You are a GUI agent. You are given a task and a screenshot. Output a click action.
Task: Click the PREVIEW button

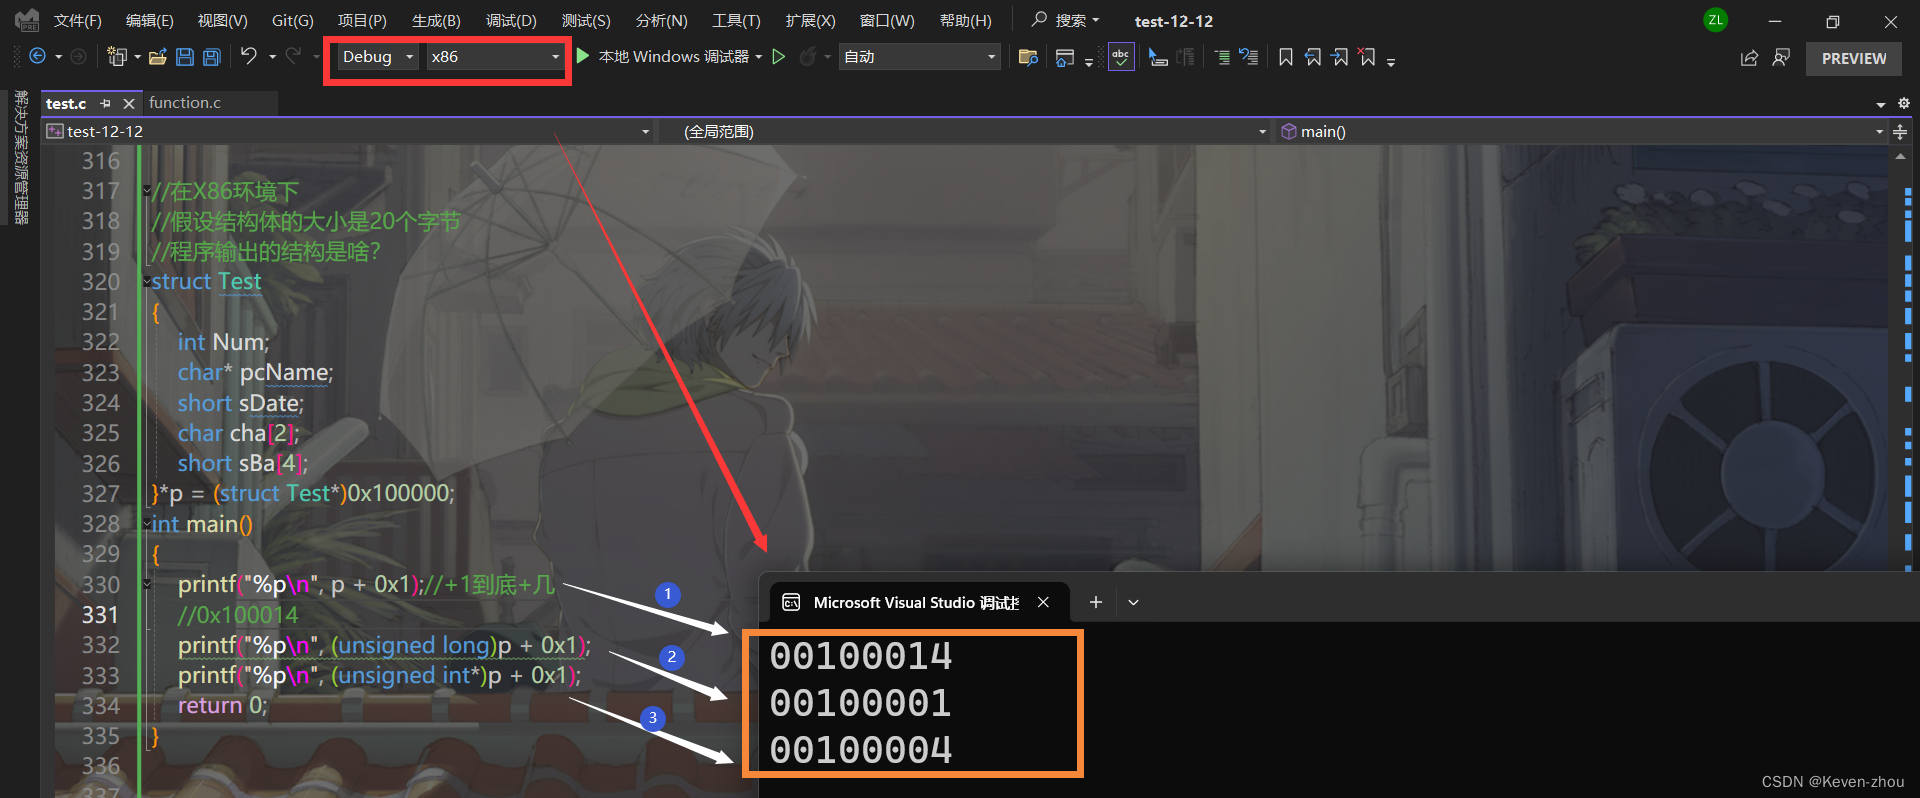[1853, 58]
